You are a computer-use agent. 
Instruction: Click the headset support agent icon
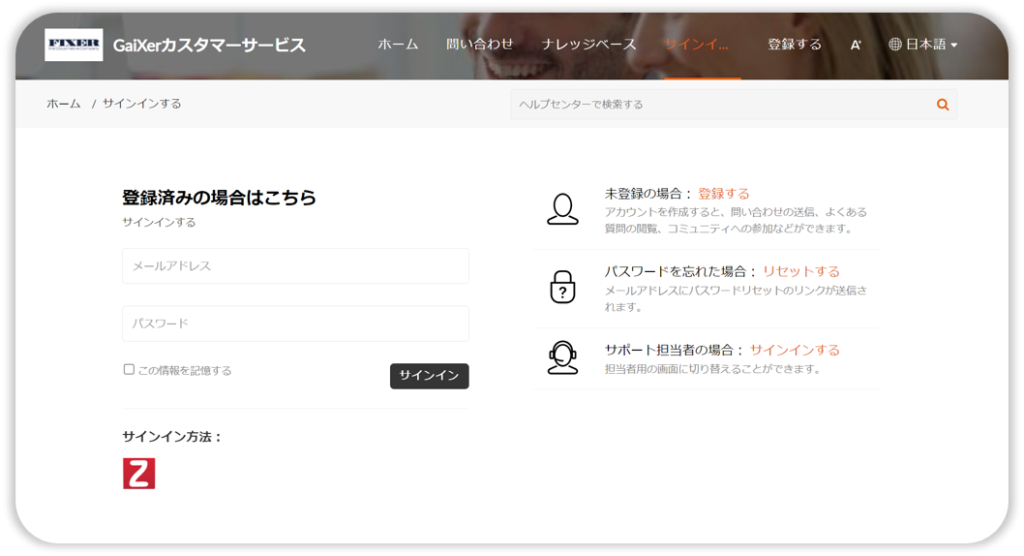[562, 357]
